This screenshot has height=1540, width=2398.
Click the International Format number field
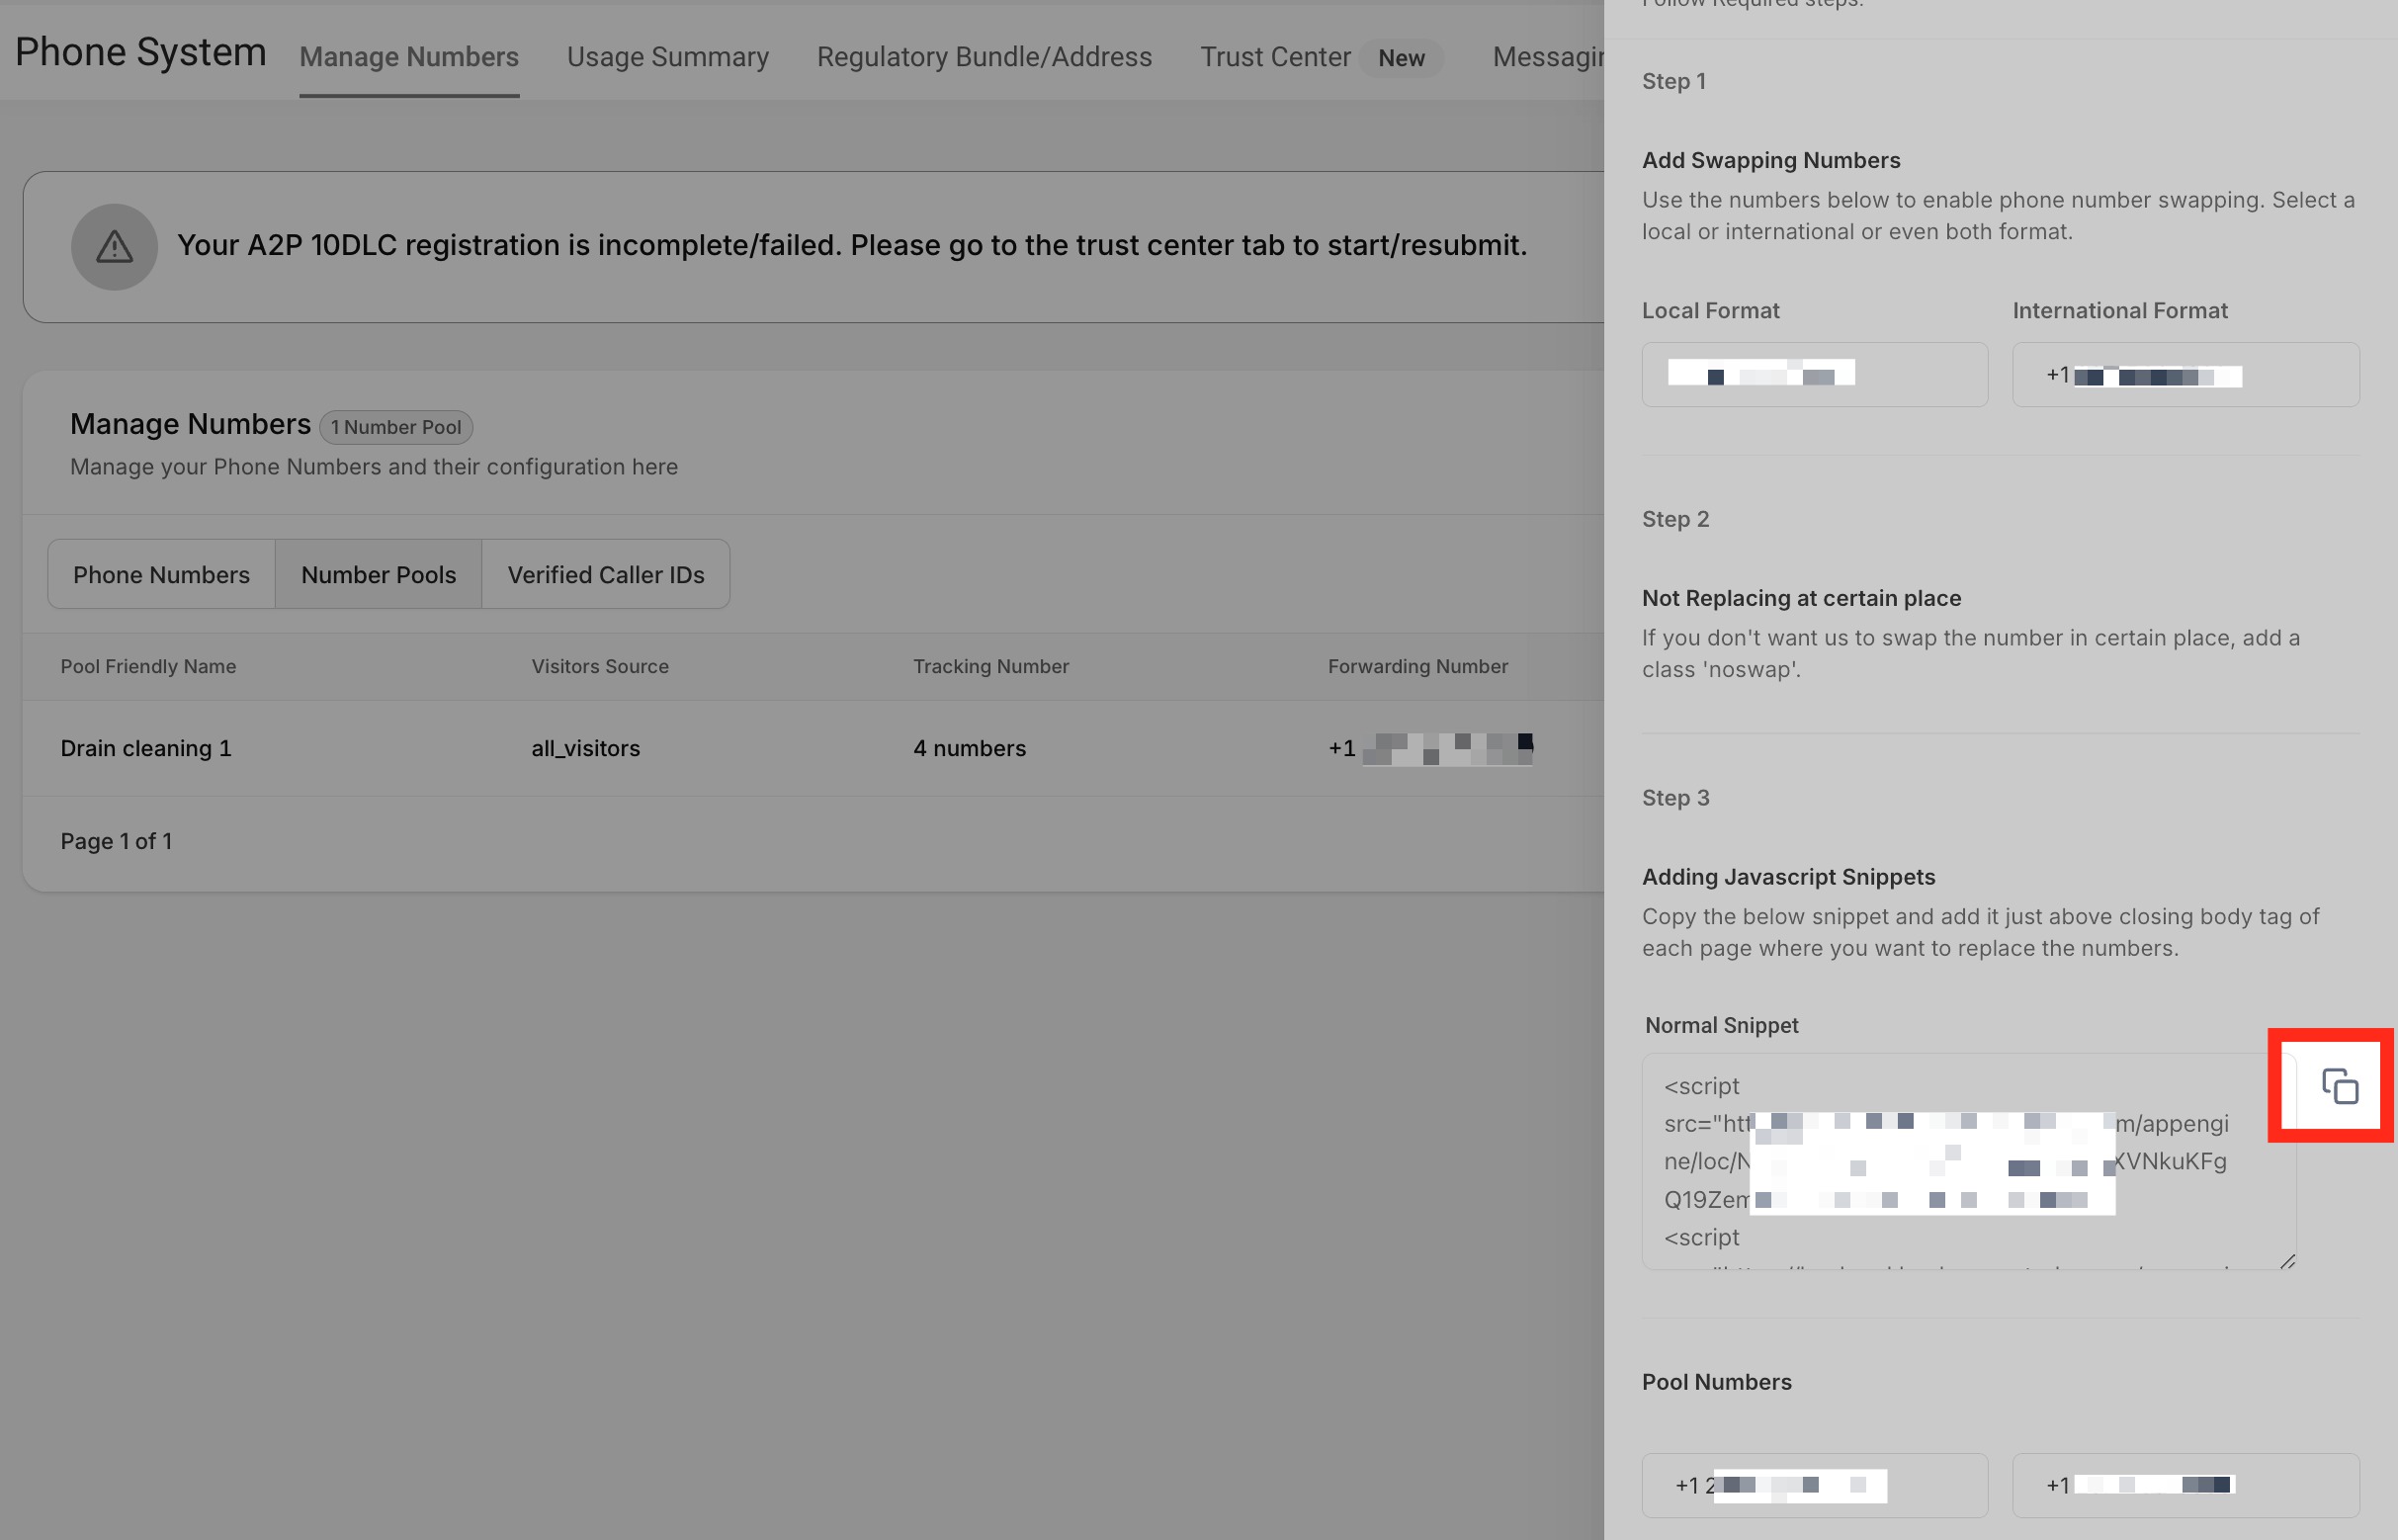coord(2184,374)
